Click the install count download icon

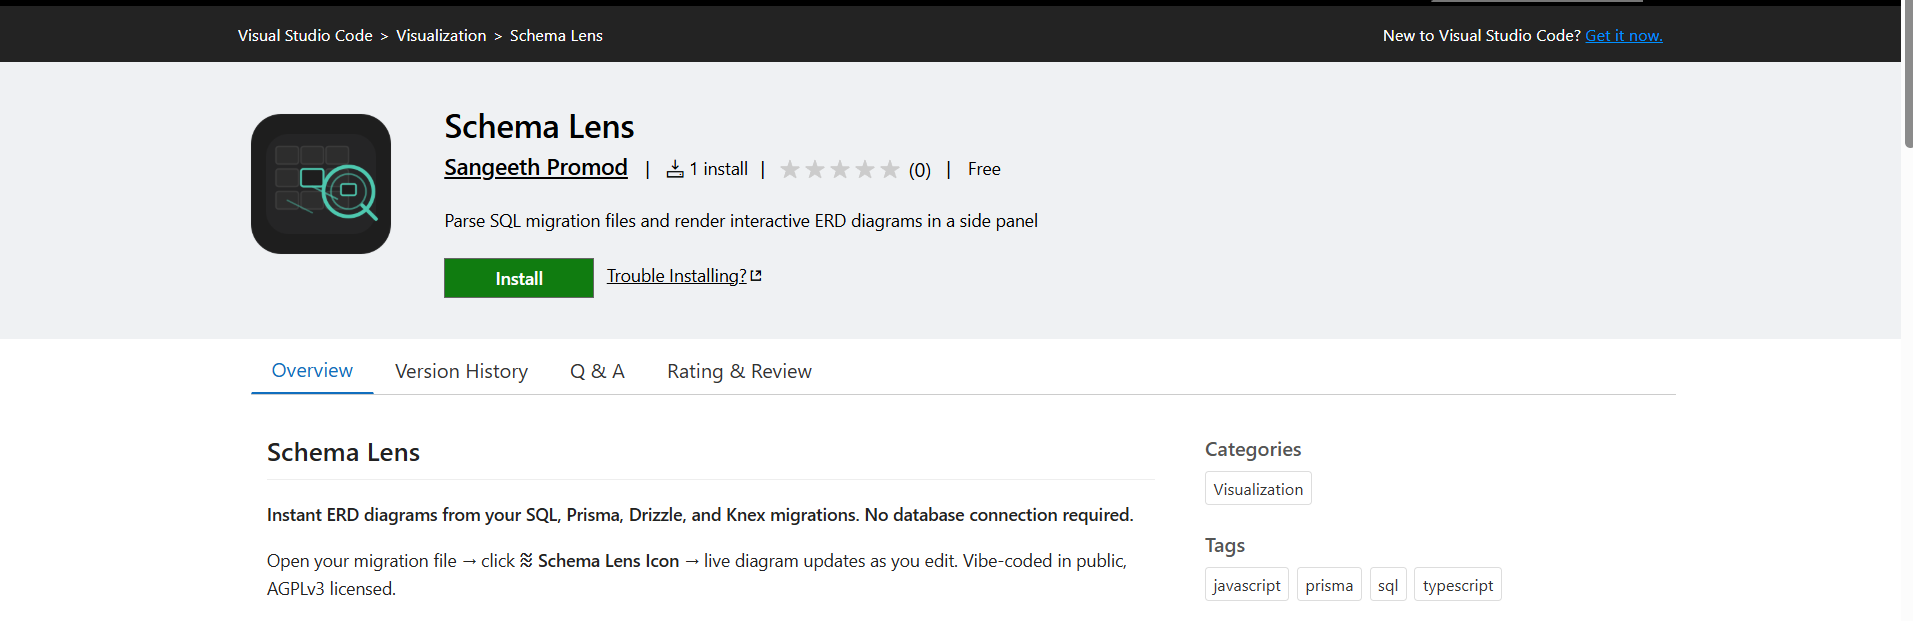pos(675,169)
